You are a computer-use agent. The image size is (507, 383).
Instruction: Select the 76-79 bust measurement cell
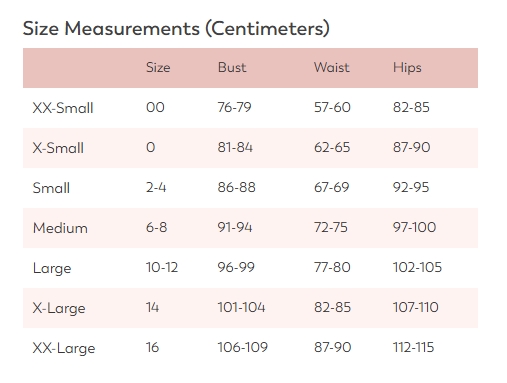[234, 107]
